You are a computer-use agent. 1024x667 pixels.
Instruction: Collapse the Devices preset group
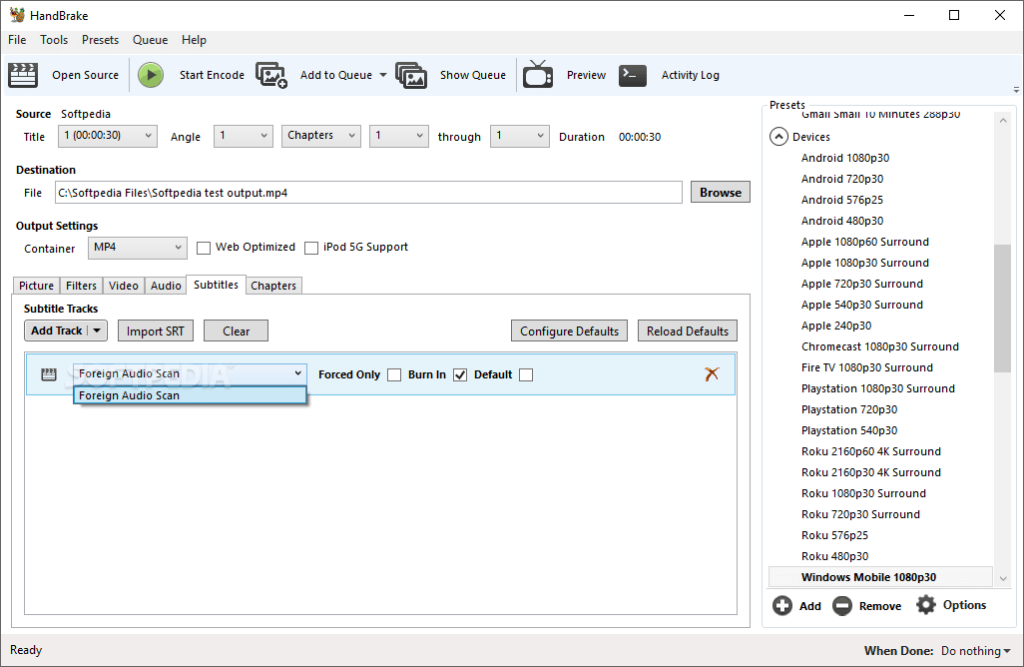click(778, 137)
